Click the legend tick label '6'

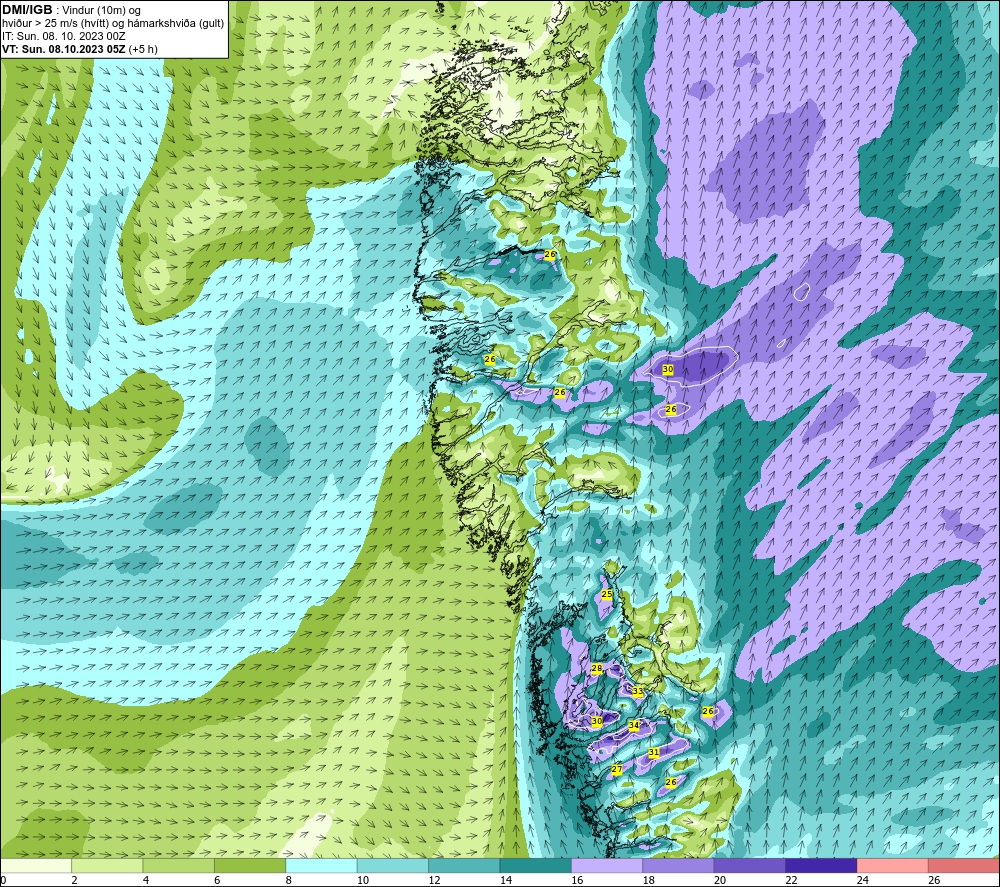217,881
